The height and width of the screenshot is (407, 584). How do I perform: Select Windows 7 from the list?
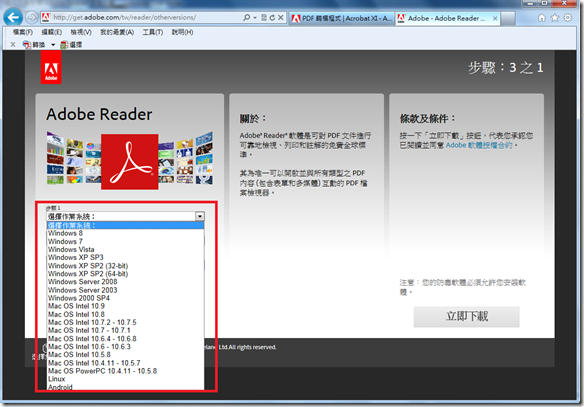(126, 241)
